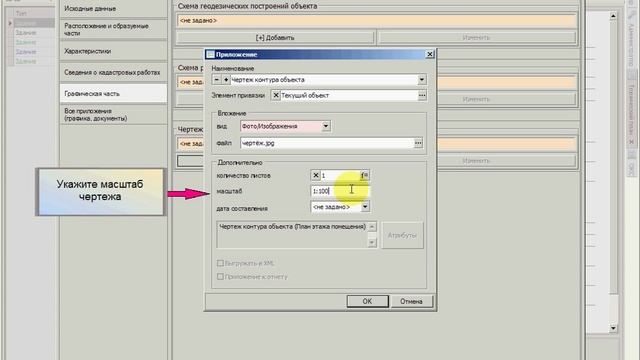This screenshot has height=360, width=640.
Task: Clear количество листов value with X button
Action: (x=316, y=175)
